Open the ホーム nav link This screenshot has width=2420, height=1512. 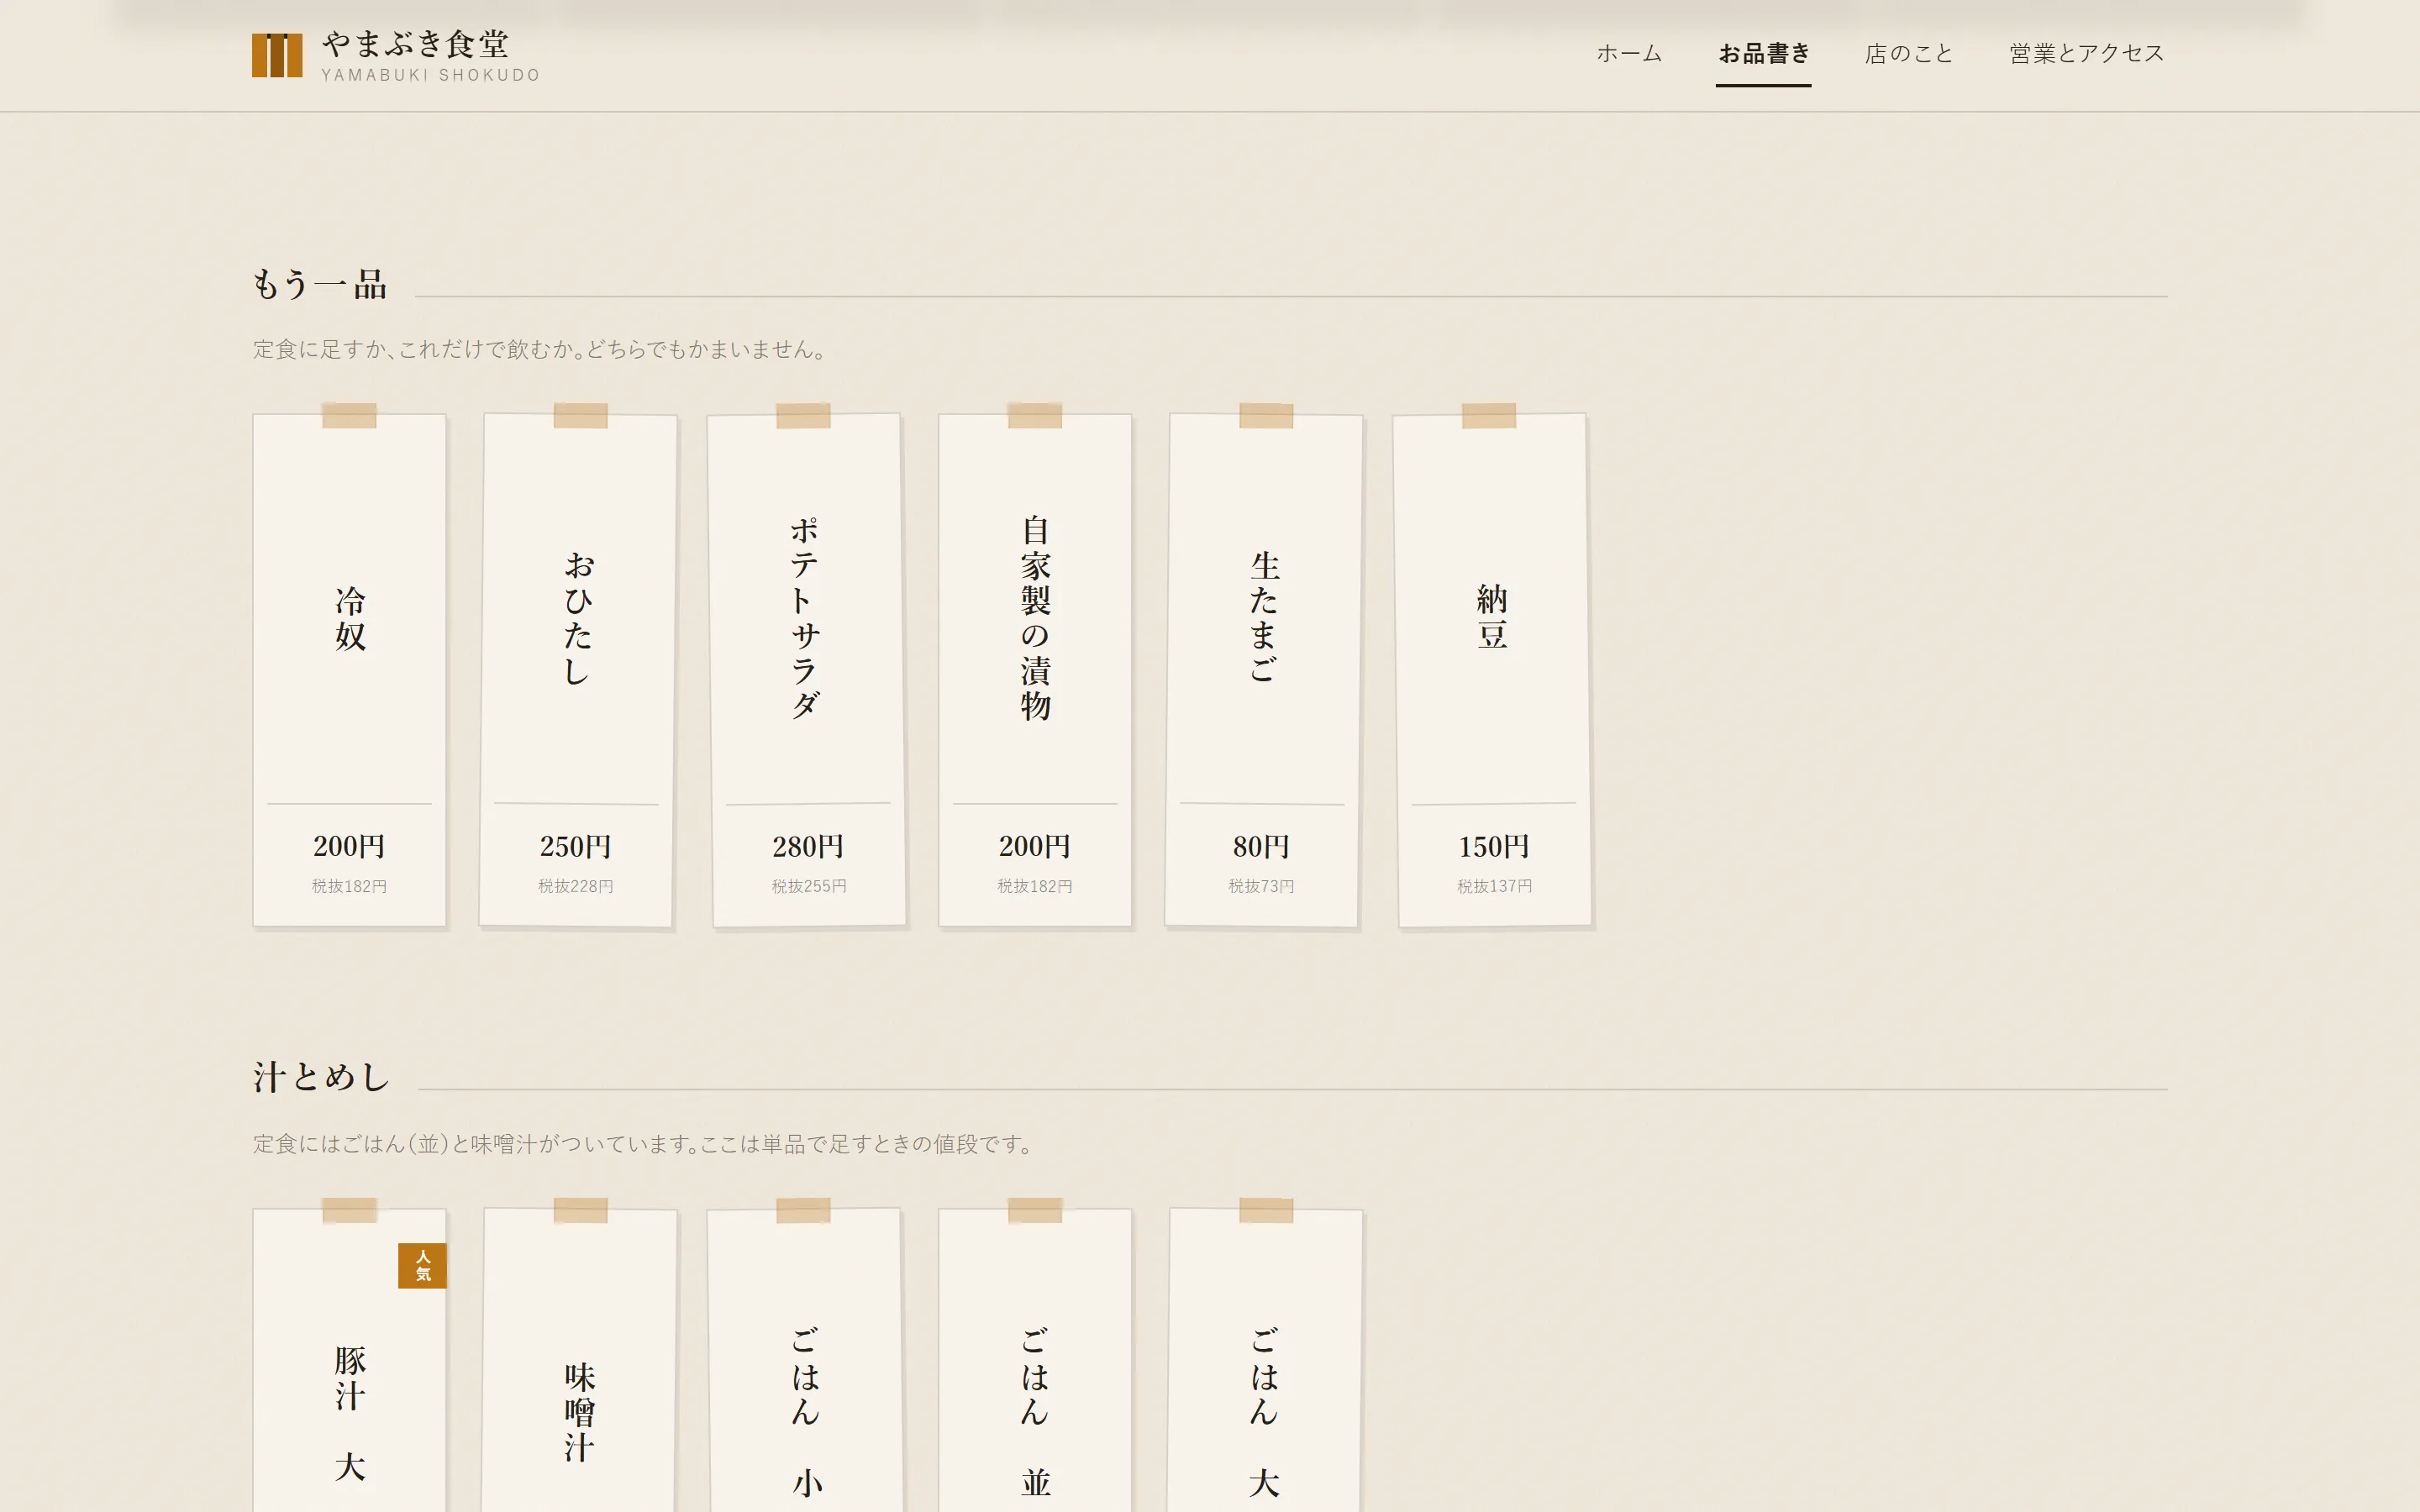click(1629, 54)
